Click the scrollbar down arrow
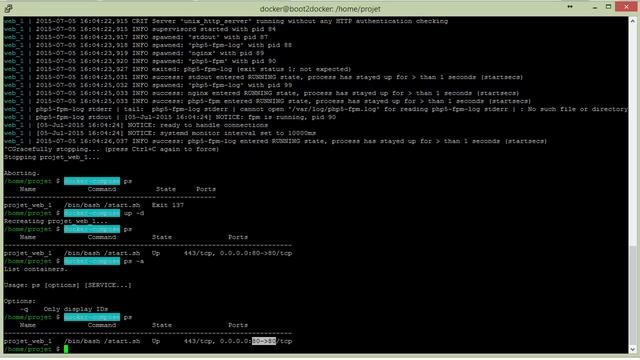Image resolution: width=640 pixels, height=360 pixels. 633,349
